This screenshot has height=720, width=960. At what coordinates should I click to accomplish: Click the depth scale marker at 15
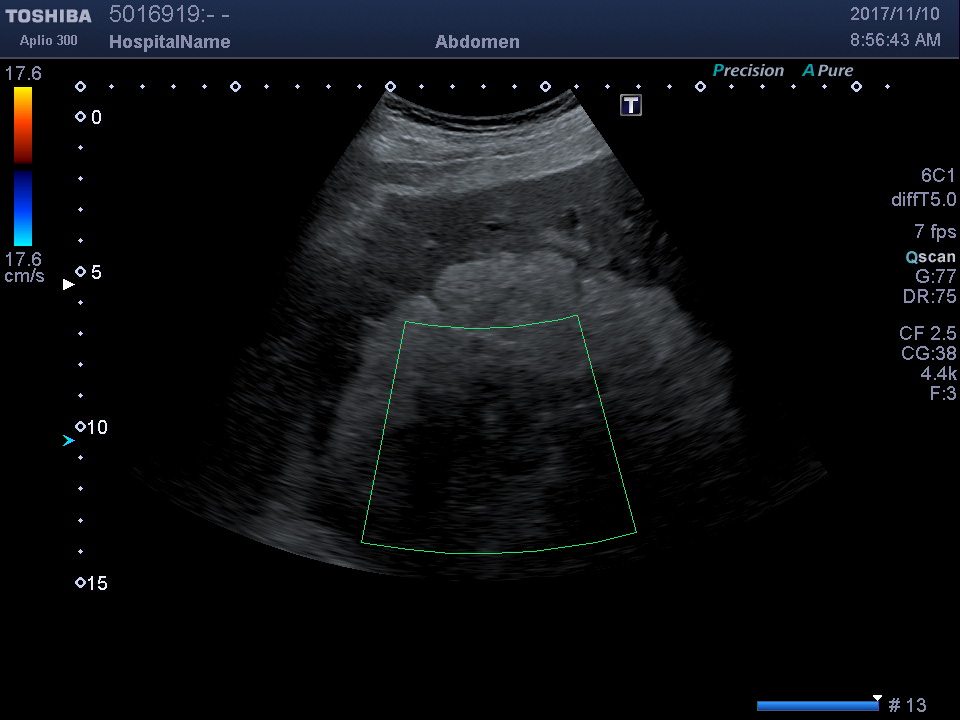tap(81, 583)
